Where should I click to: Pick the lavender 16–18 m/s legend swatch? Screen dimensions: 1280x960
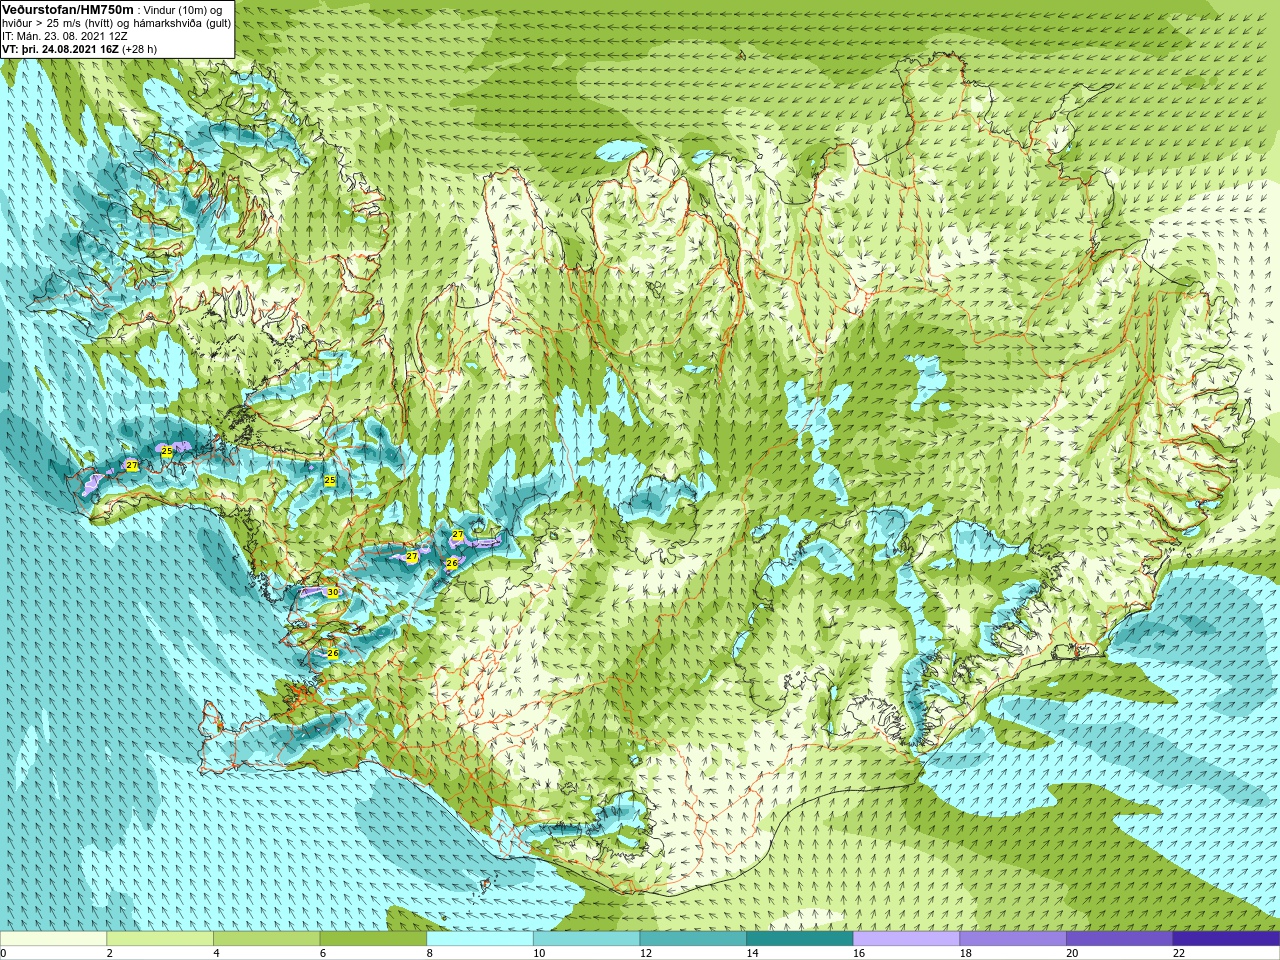tap(906, 939)
